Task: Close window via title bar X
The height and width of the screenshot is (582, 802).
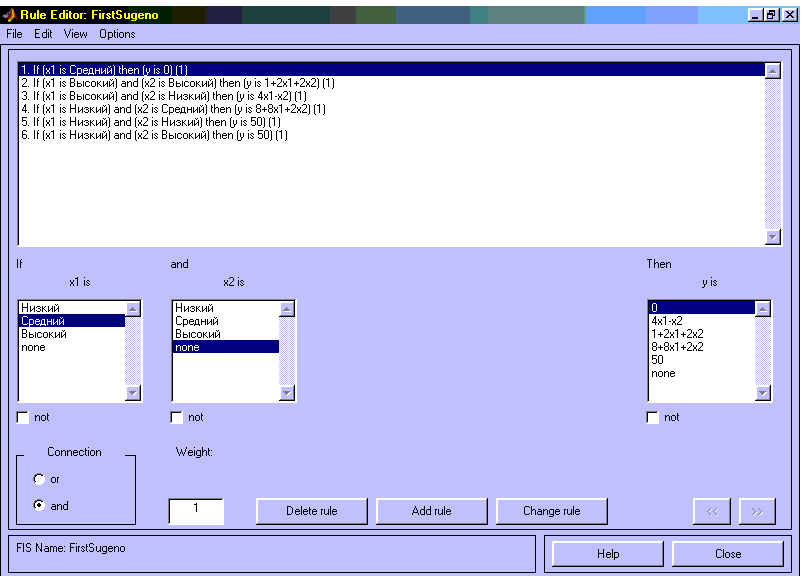Action: (x=790, y=15)
